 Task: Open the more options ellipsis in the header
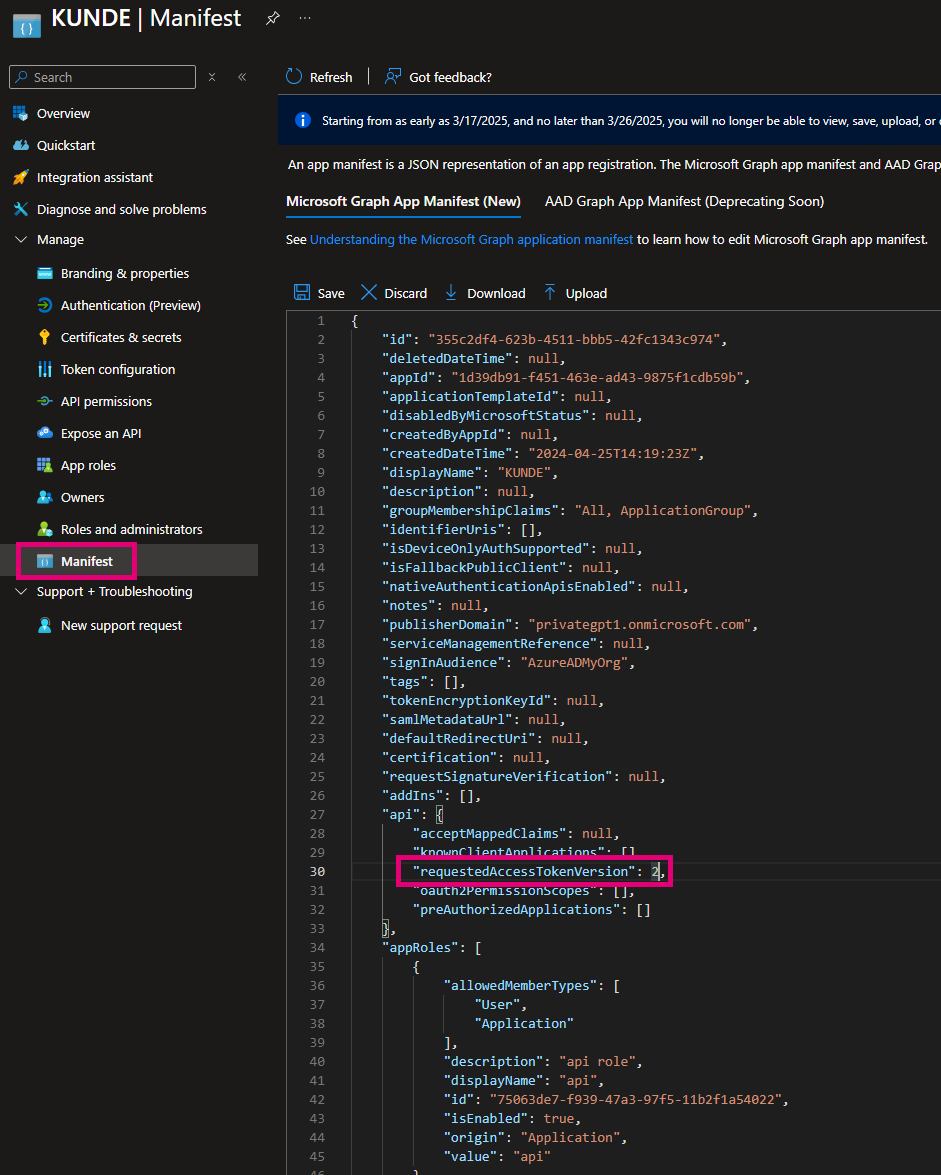click(x=305, y=18)
